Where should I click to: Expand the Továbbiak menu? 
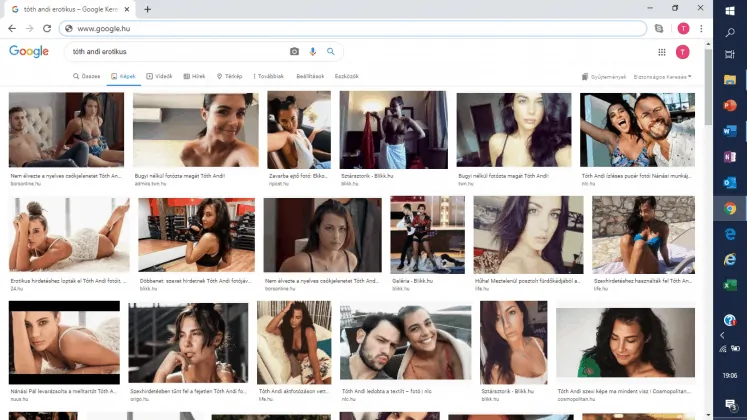pos(269,76)
